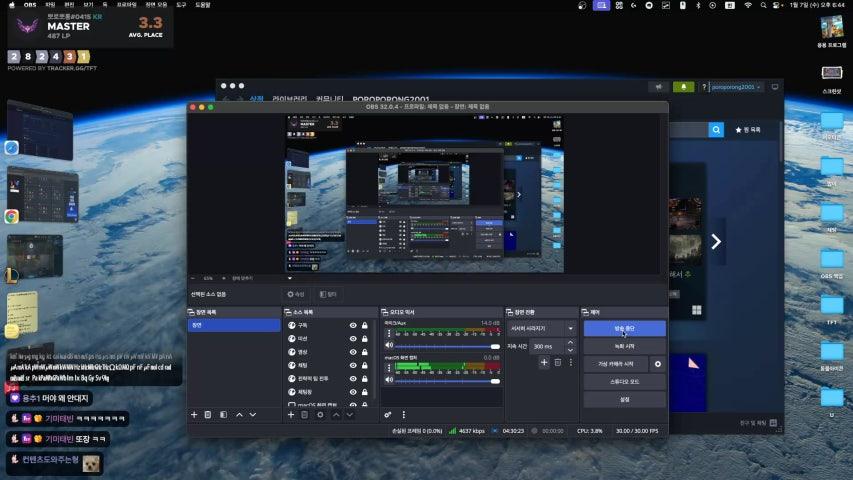Switch to the 라이브러리 tab in background window
Viewport: 853px width, 480px height.
(x=290, y=100)
